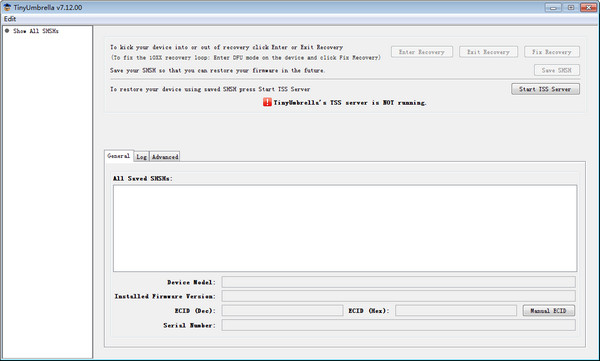Image resolution: width=600 pixels, height=361 pixels.
Task: Click the Start TSS Server button
Action: (x=545, y=89)
